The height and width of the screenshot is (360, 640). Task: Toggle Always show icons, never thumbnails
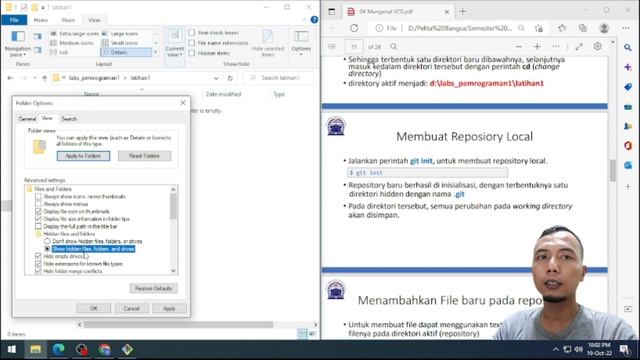[38, 196]
